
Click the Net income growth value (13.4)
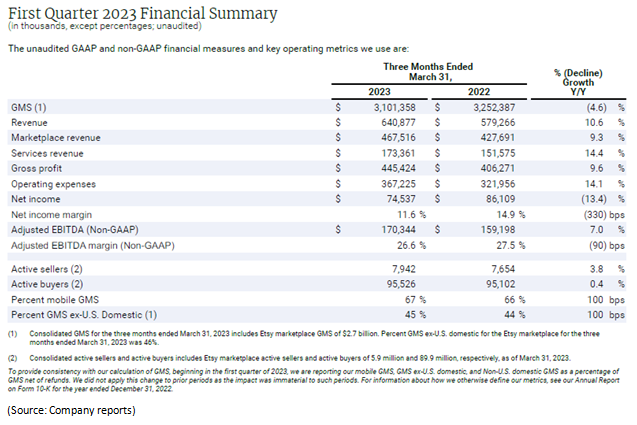(x=589, y=201)
